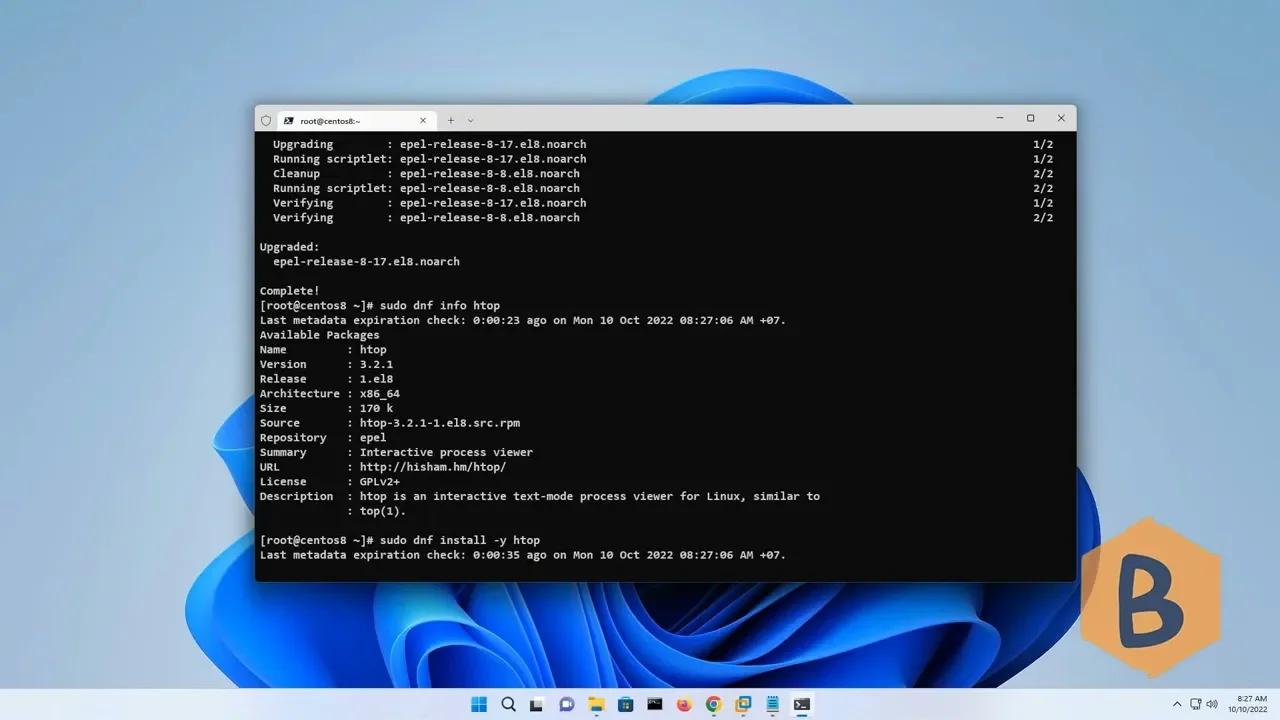Screen dimensions: 1280x720
Task: Open Microsoft Store from the taskbar
Action: (x=625, y=704)
